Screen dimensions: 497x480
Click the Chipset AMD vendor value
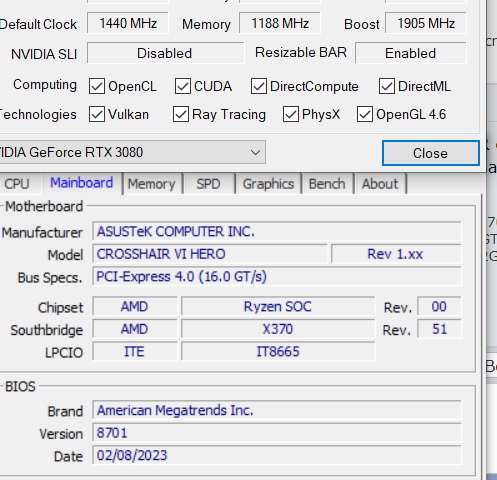(135, 306)
